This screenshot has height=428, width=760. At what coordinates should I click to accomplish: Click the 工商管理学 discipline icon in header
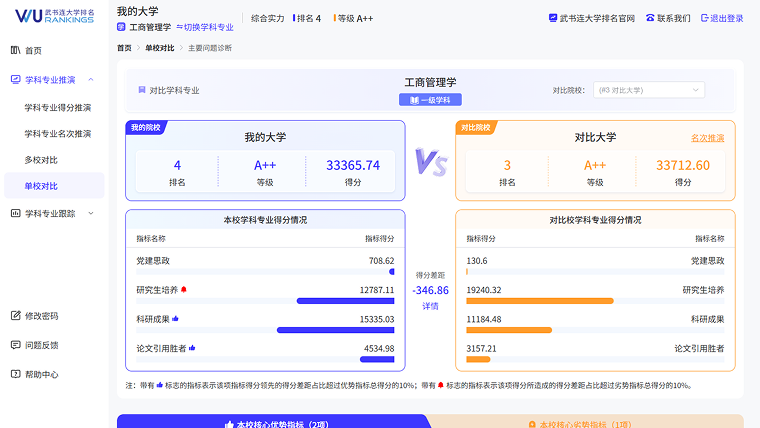pyautogui.click(x=121, y=27)
